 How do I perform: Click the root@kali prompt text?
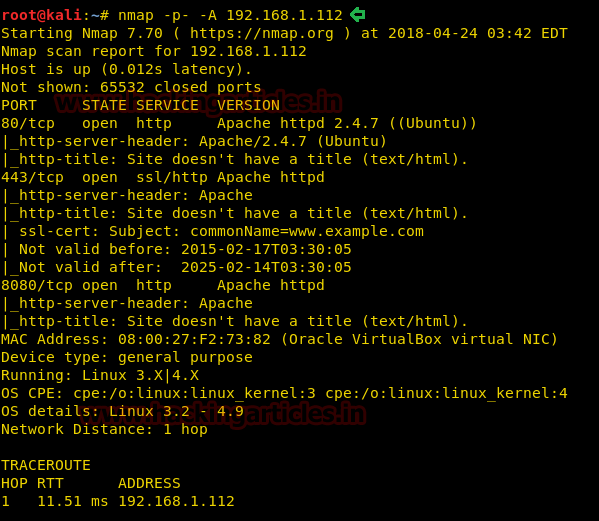point(42,15)
